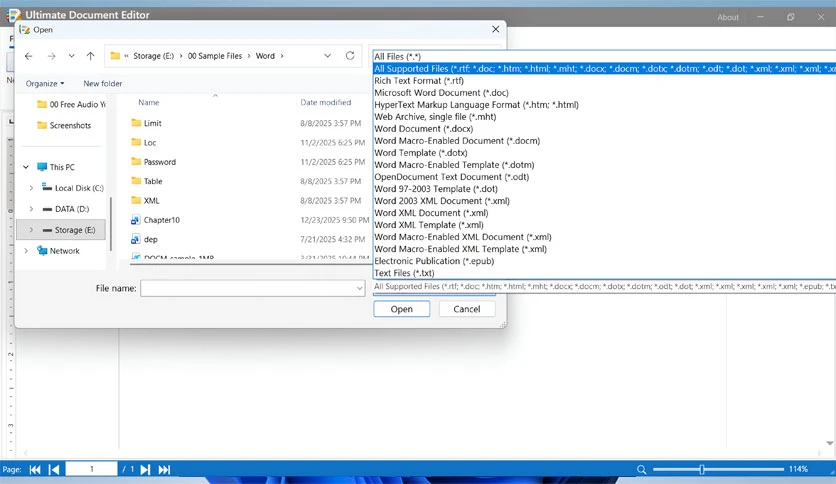Jump to first page in status bar
The image size is (836, 484).
coord(35,470)
